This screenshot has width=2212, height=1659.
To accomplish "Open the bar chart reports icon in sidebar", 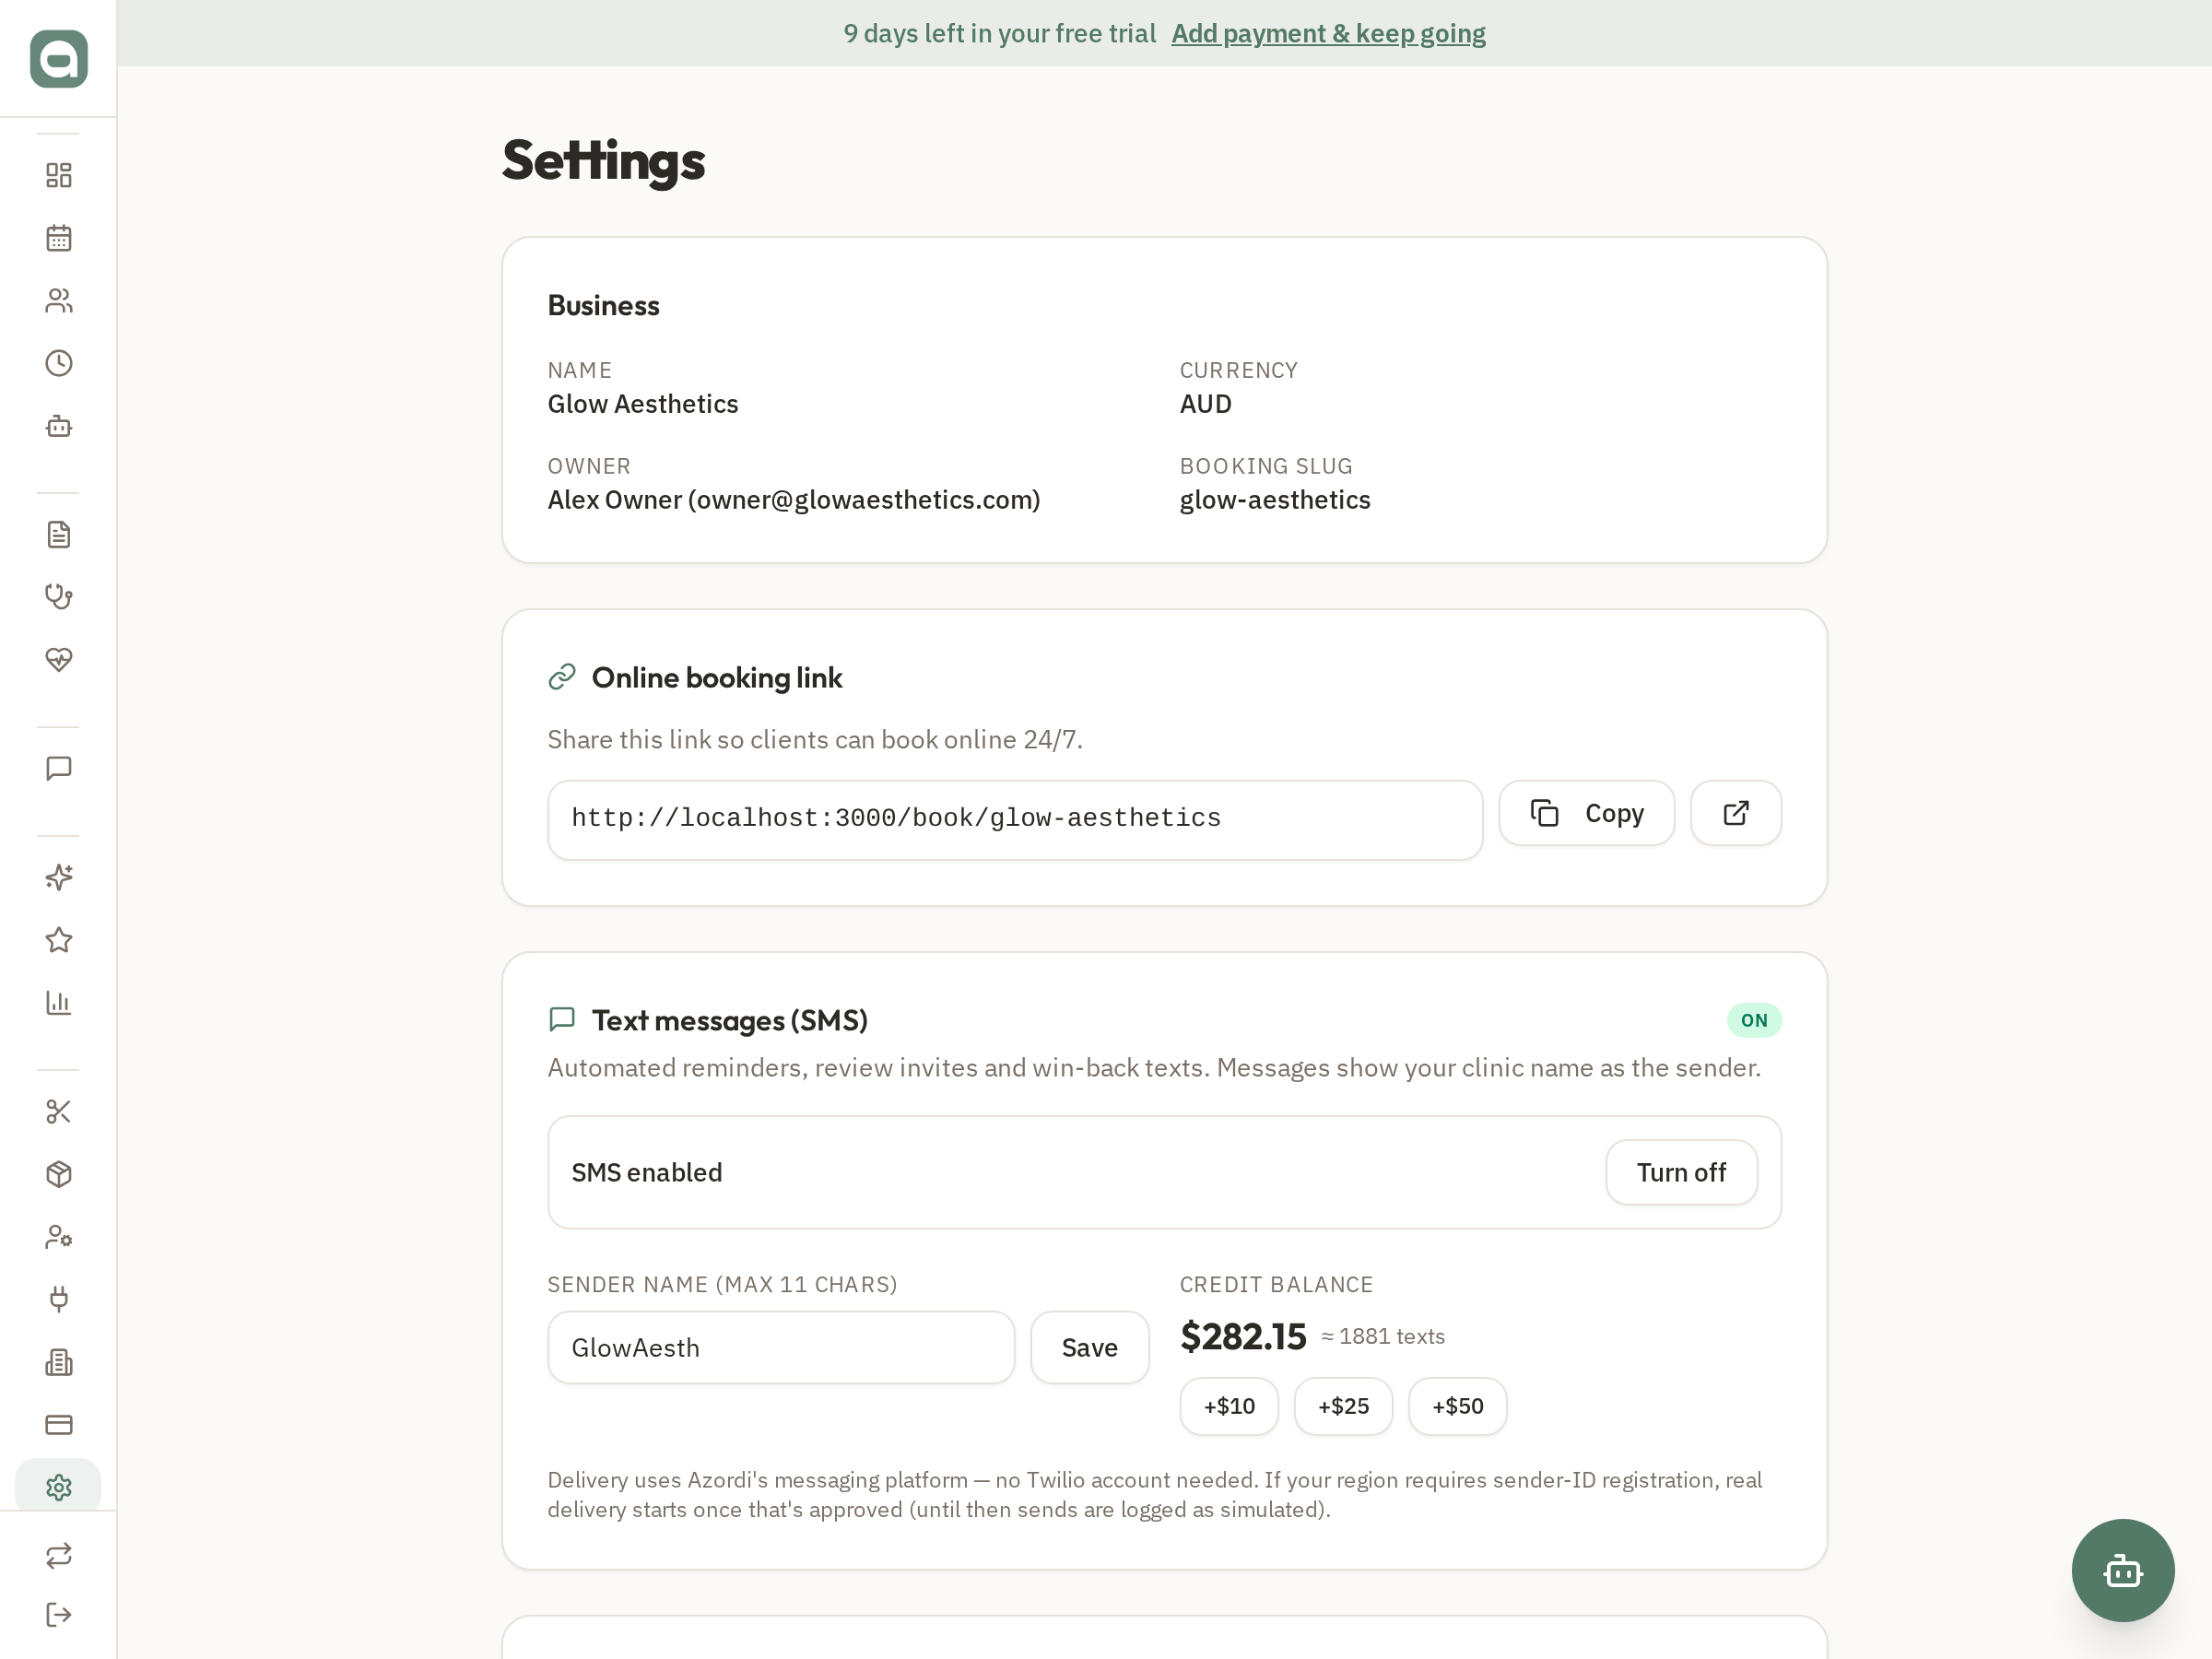I will tap(59, 1002).
